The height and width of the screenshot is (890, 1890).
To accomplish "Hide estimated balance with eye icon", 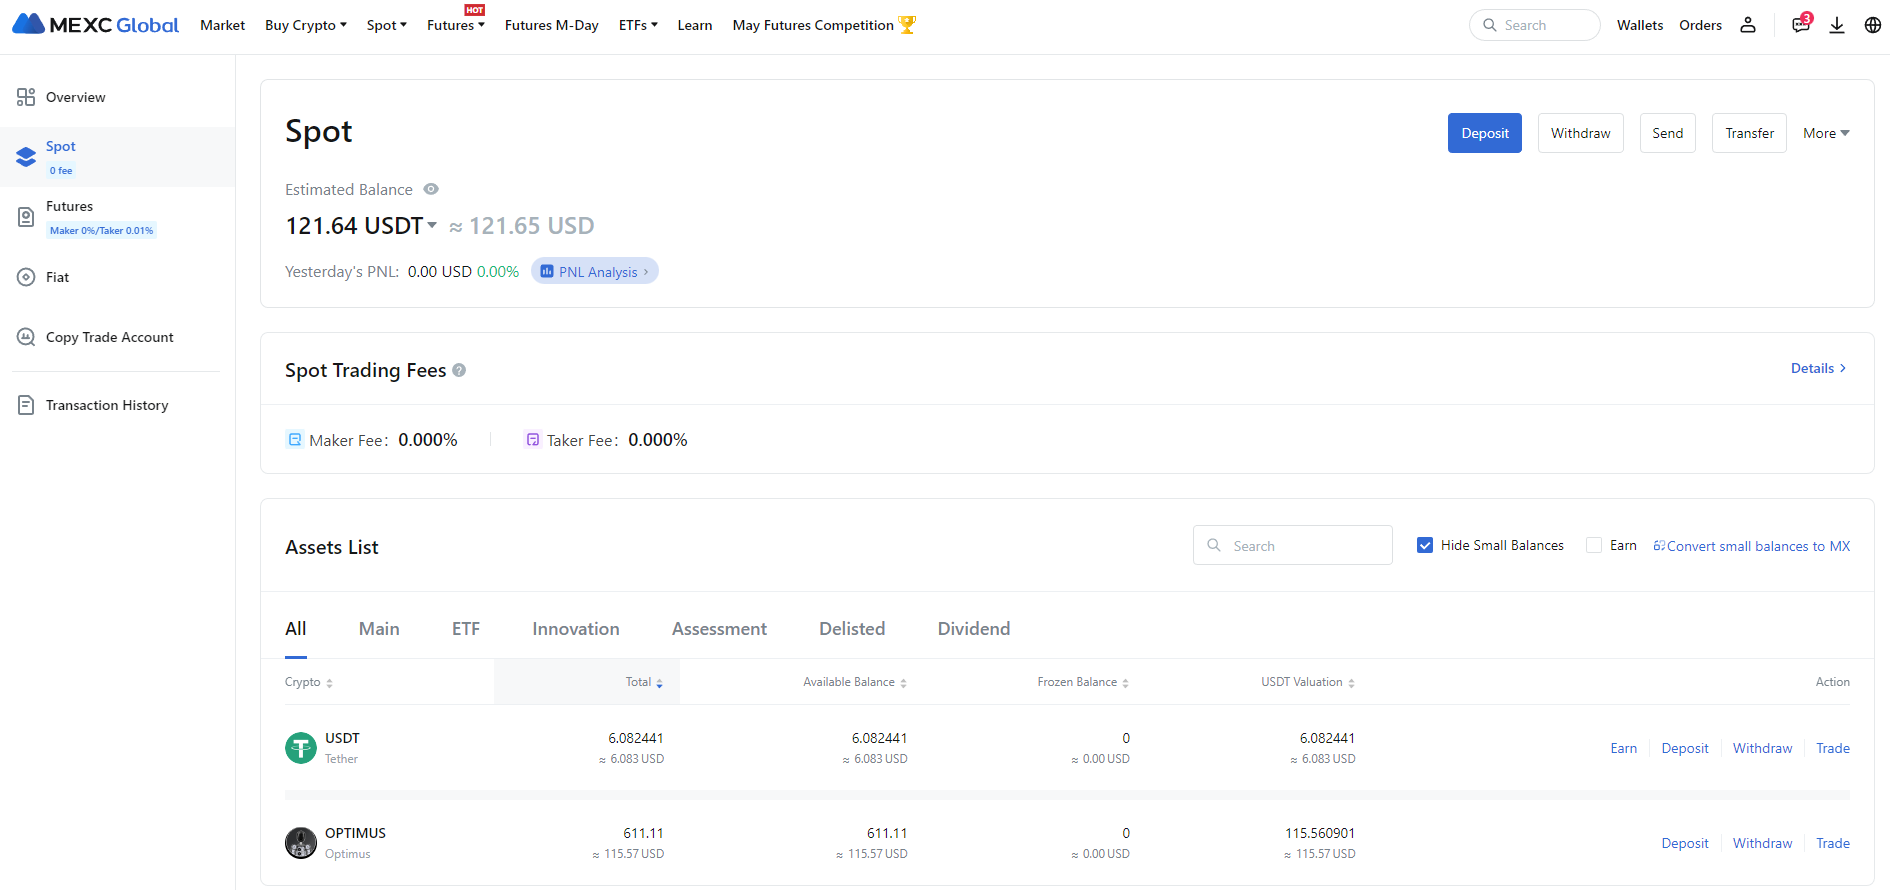I will 431,189.
